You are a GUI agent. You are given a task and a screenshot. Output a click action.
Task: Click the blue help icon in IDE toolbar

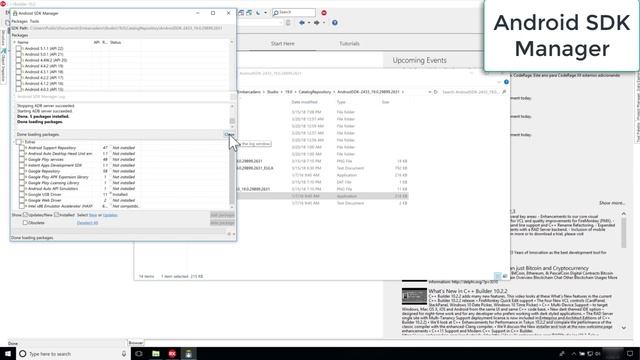click(x=335, y=23)
